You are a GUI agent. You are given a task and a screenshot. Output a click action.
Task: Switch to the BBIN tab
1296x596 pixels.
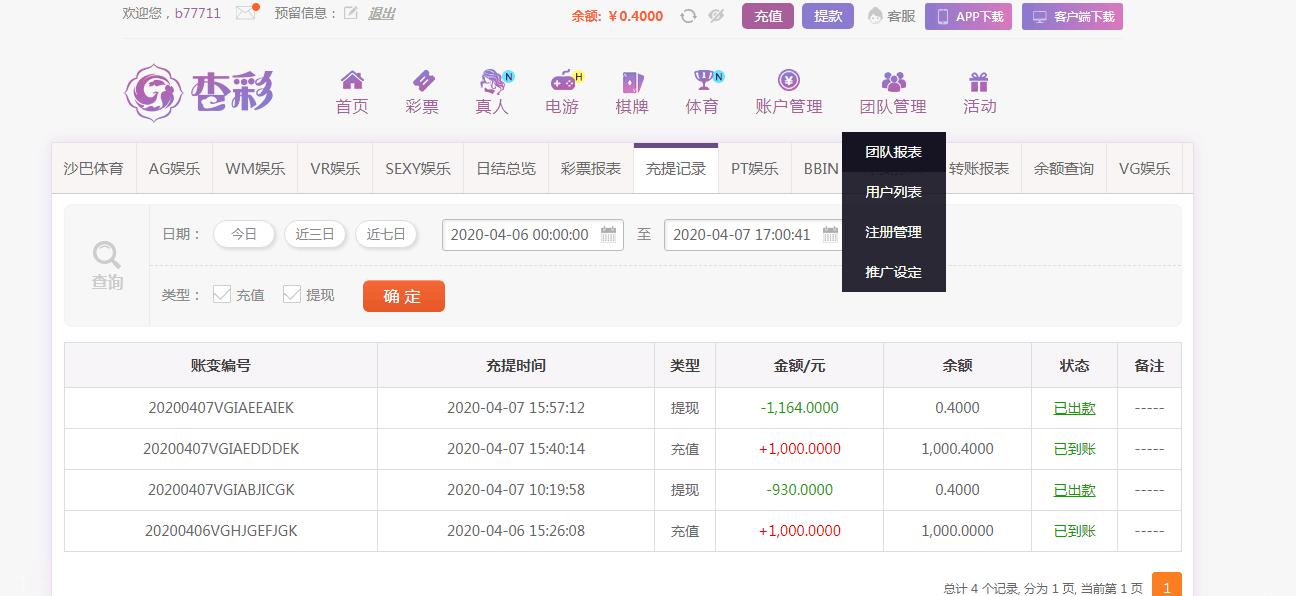coord(818,169)
